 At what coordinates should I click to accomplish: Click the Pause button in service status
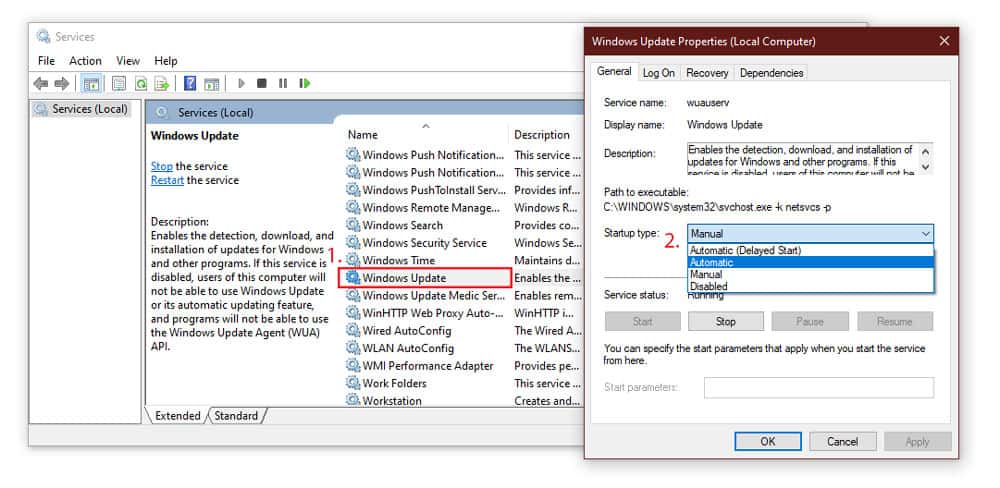(x=810, y=322)
